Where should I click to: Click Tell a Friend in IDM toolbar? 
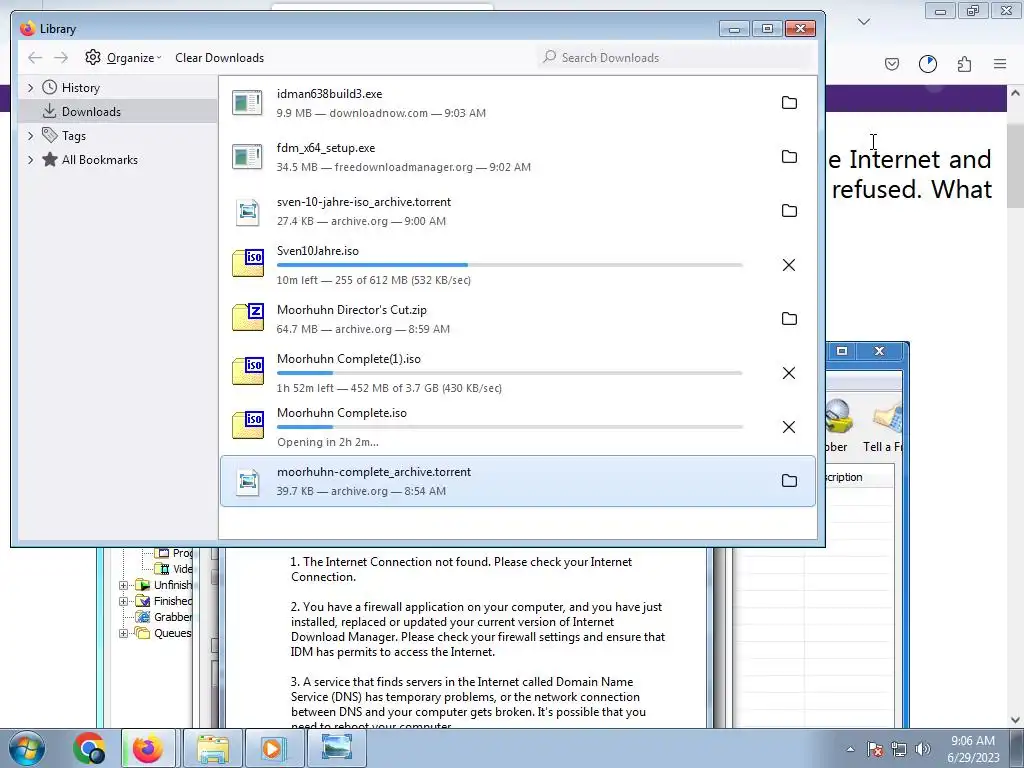click(884, 424)
